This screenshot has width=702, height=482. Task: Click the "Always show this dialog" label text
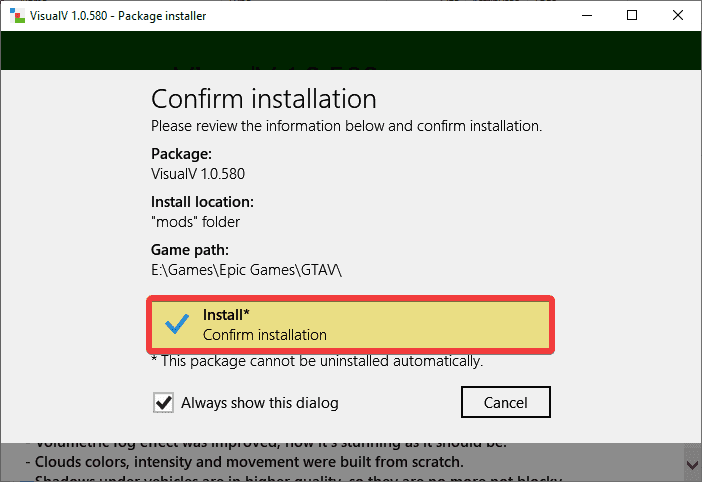[259, 403]
